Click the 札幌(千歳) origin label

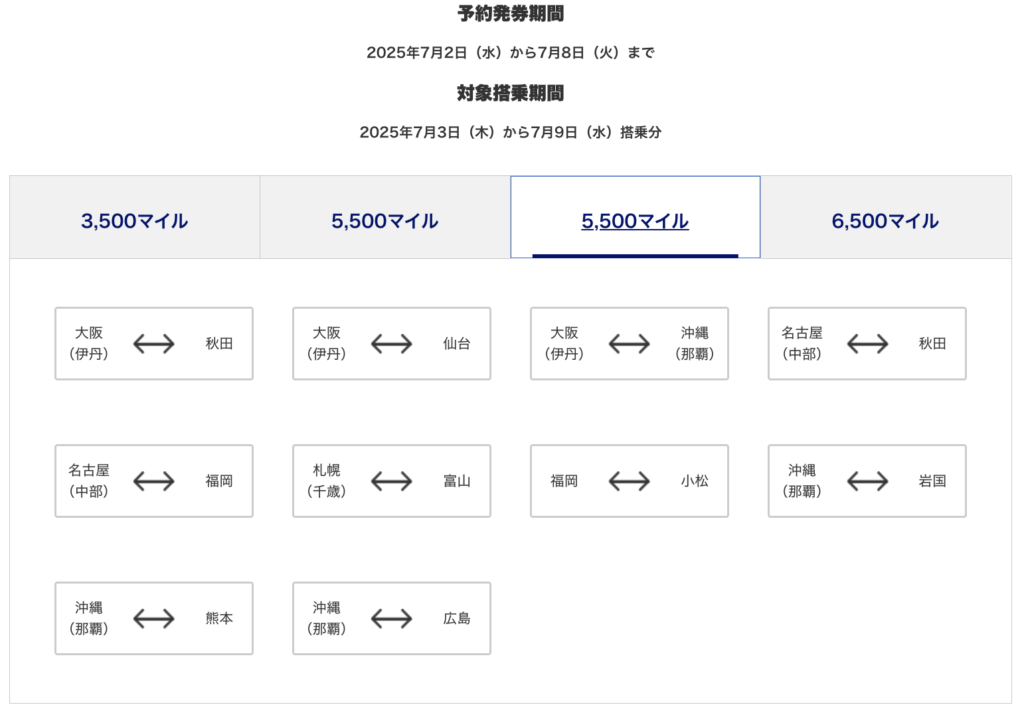(x=327, y=481)
